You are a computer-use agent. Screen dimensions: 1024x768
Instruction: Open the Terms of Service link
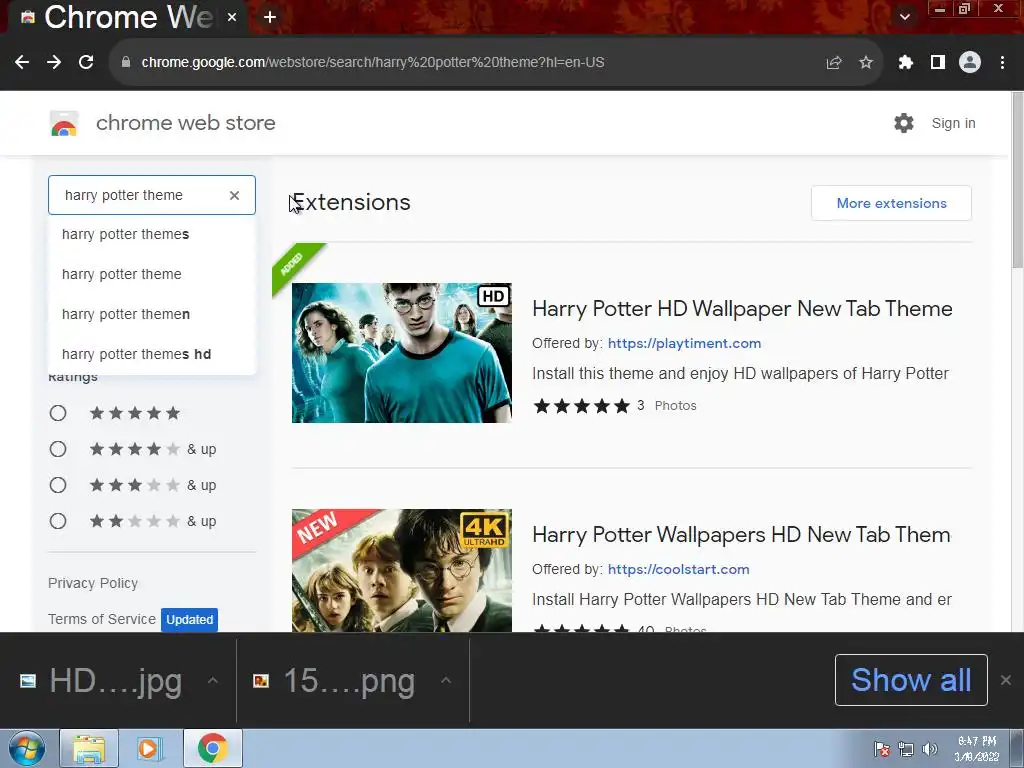102,619
